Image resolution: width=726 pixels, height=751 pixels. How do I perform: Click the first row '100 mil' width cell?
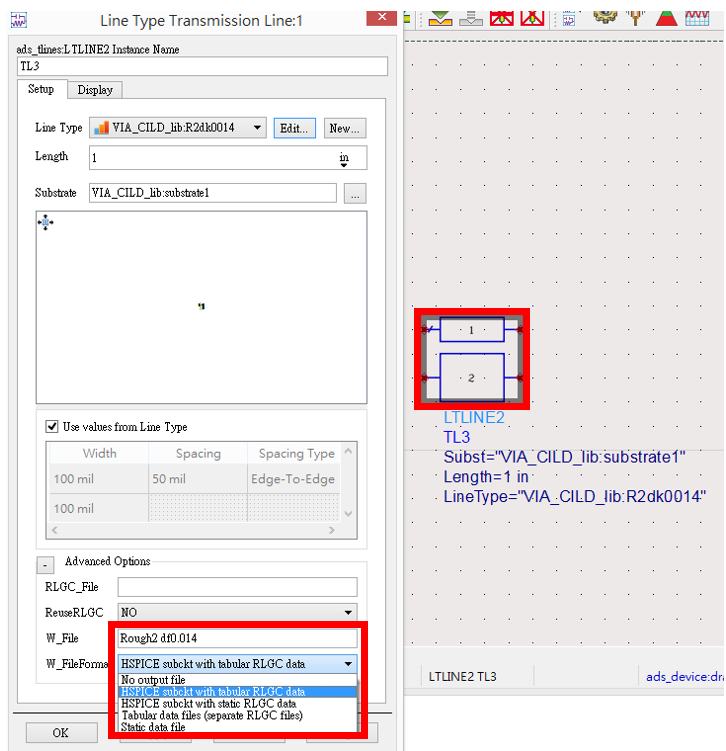tap(99, 478)
